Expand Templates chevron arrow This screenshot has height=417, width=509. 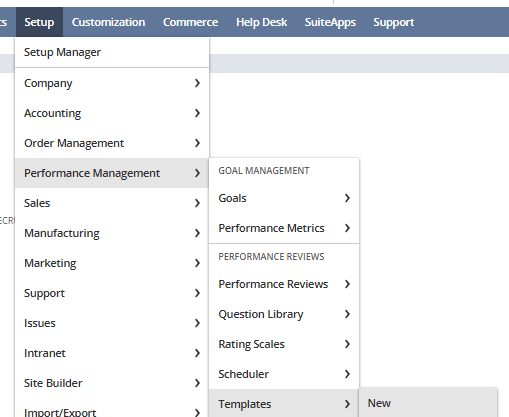(347, 404)
